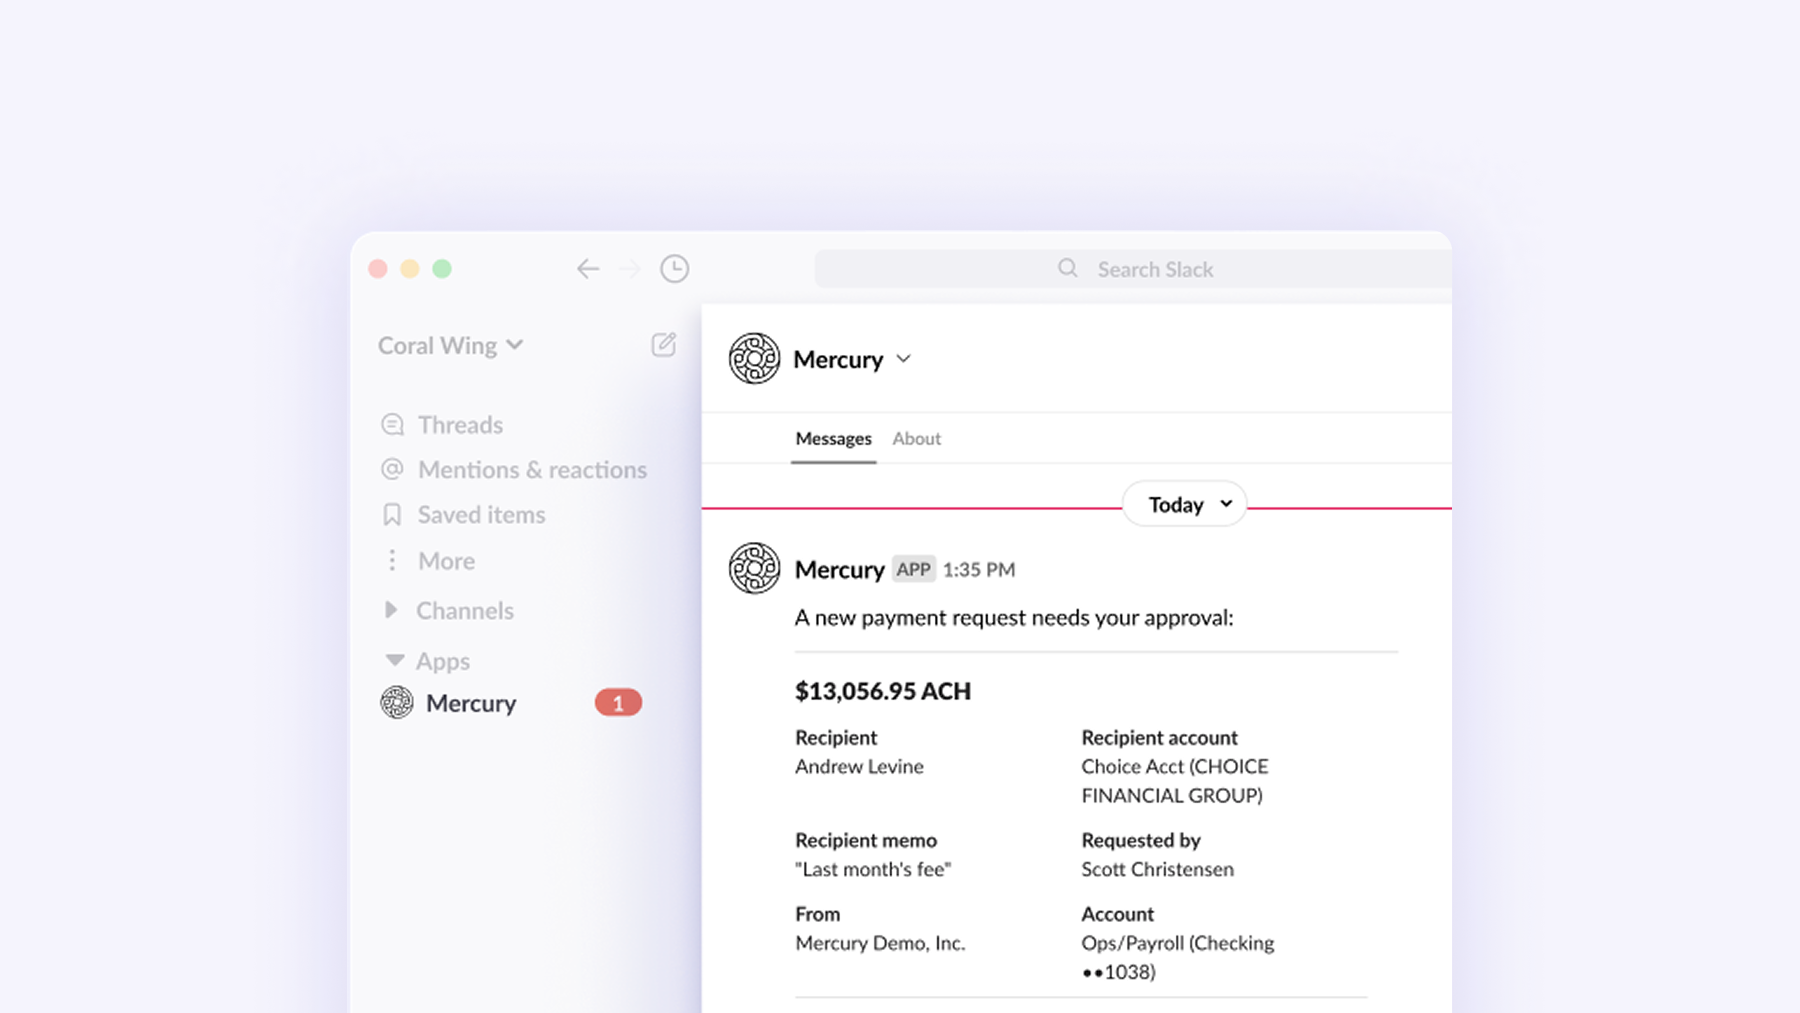
Task: Select the $13,056.95 ACH amount
Action: pyautogui.click(x=883, y=691)
